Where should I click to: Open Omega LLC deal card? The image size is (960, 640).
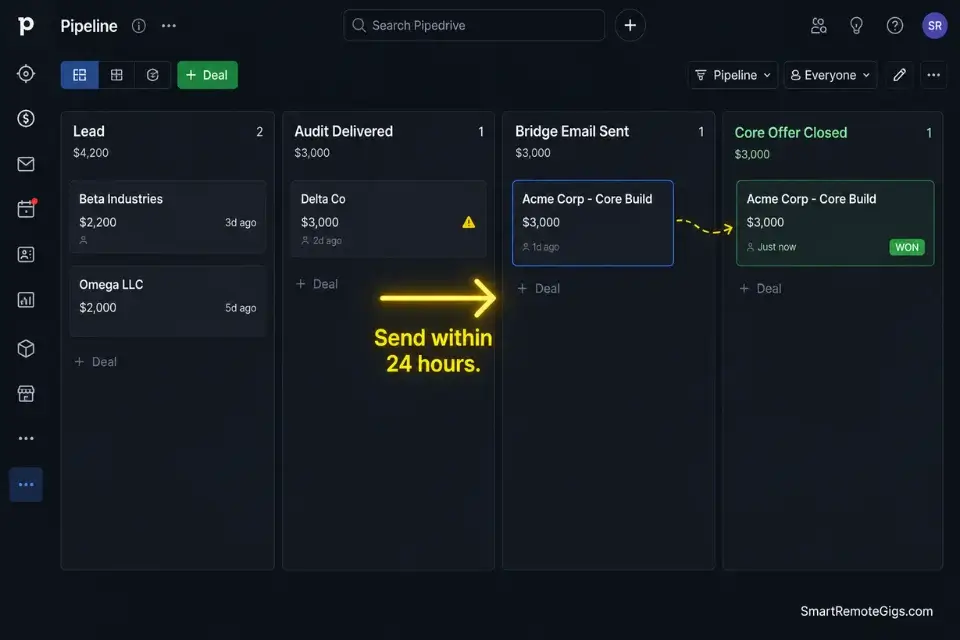pyautogui.click(x=168, y=301)
